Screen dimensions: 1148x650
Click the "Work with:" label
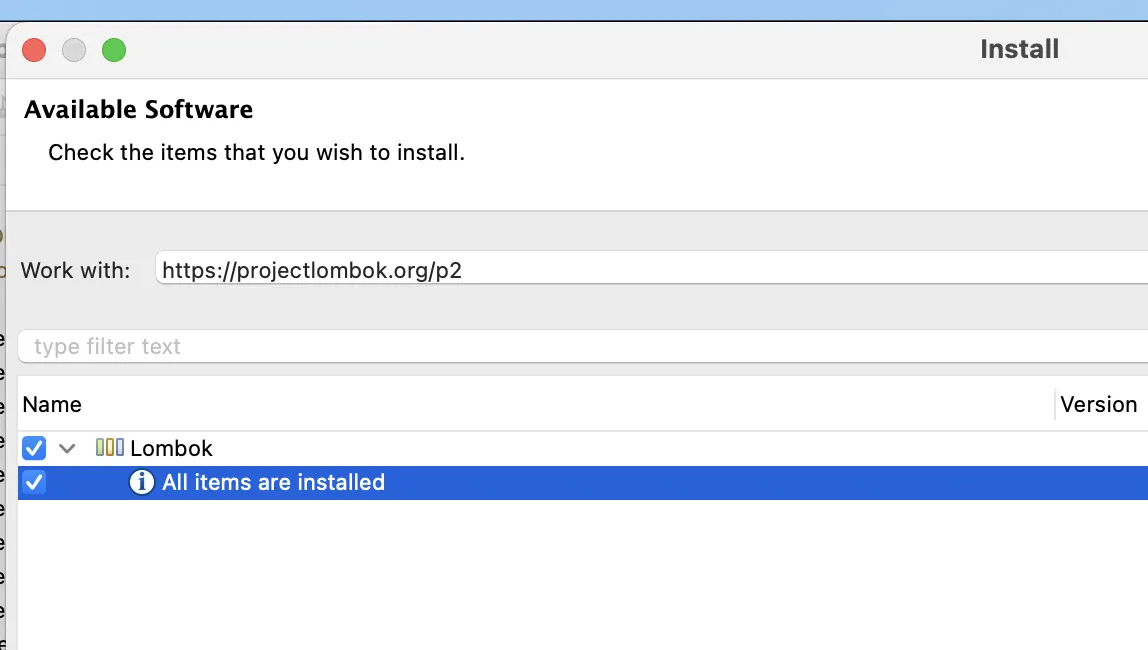click(75, 270)
